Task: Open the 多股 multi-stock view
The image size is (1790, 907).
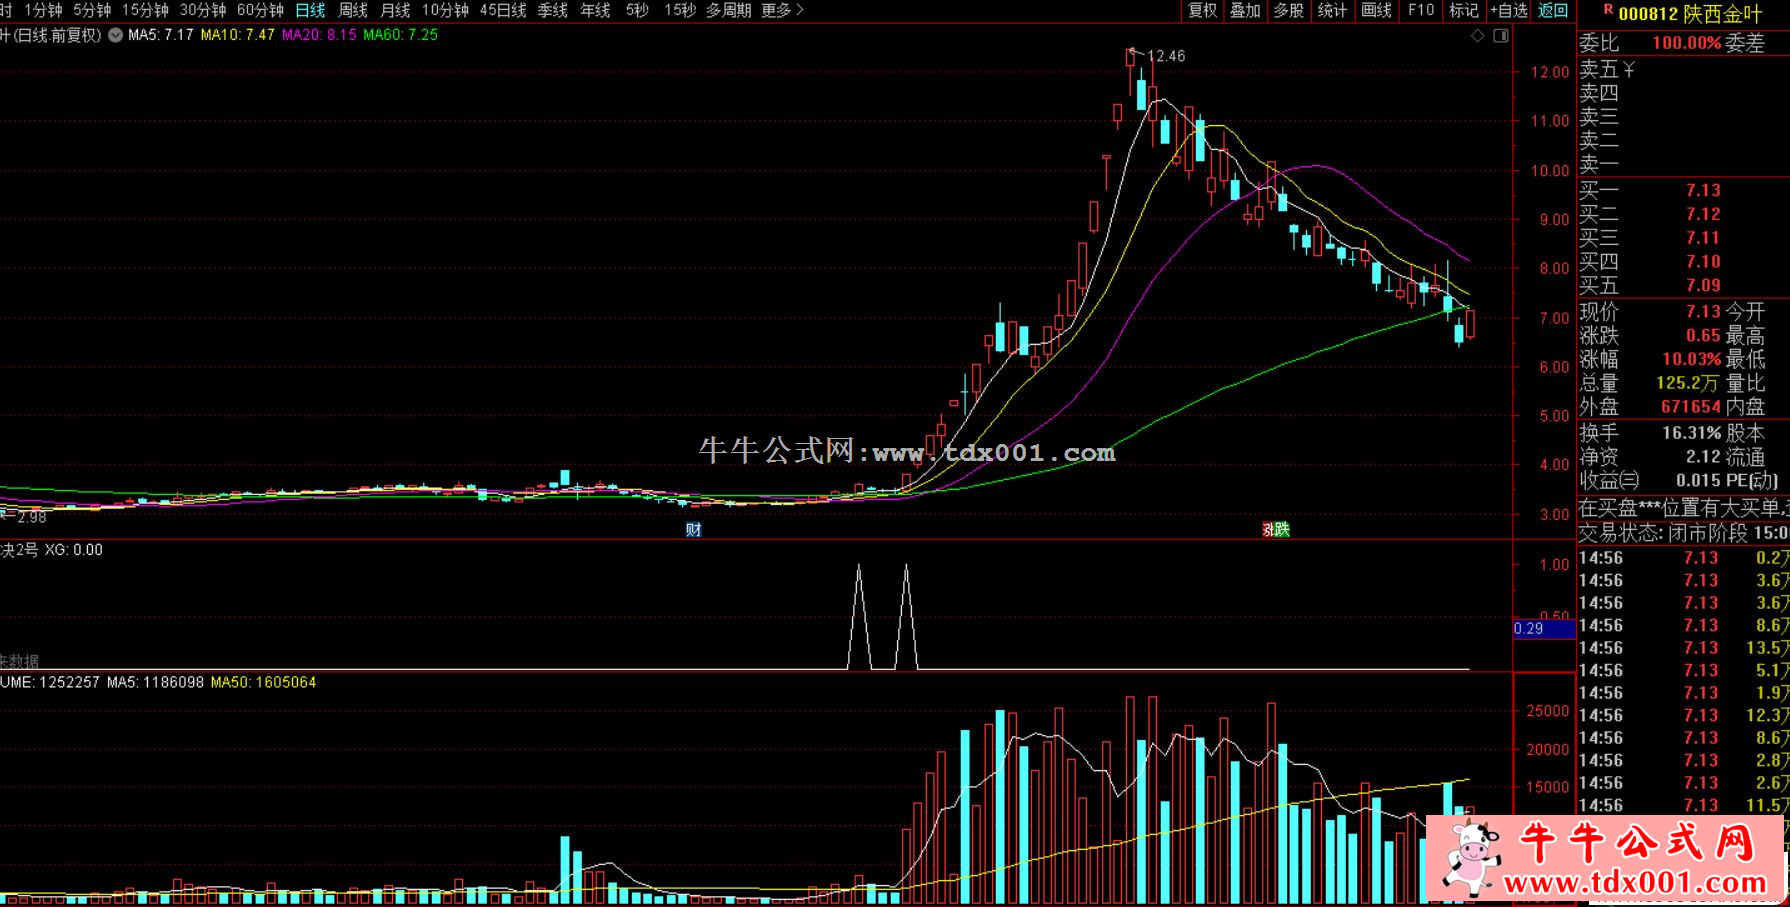Action: click(x=1289, y=10)
